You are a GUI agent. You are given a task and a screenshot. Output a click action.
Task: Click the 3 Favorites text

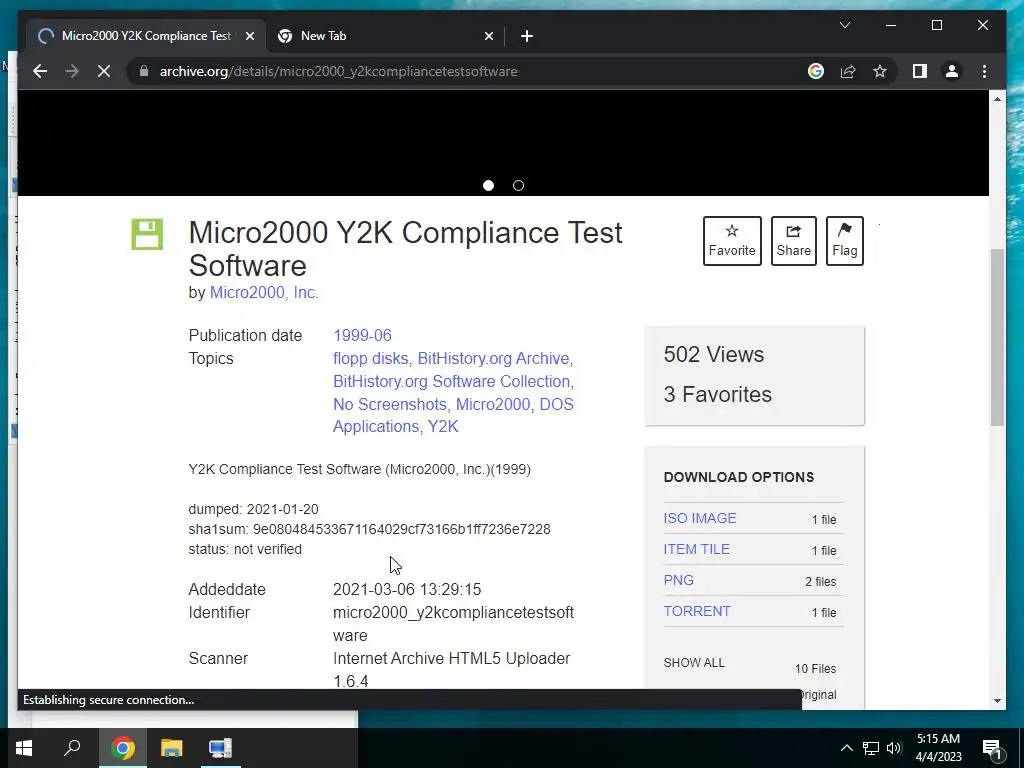point(718,394)
